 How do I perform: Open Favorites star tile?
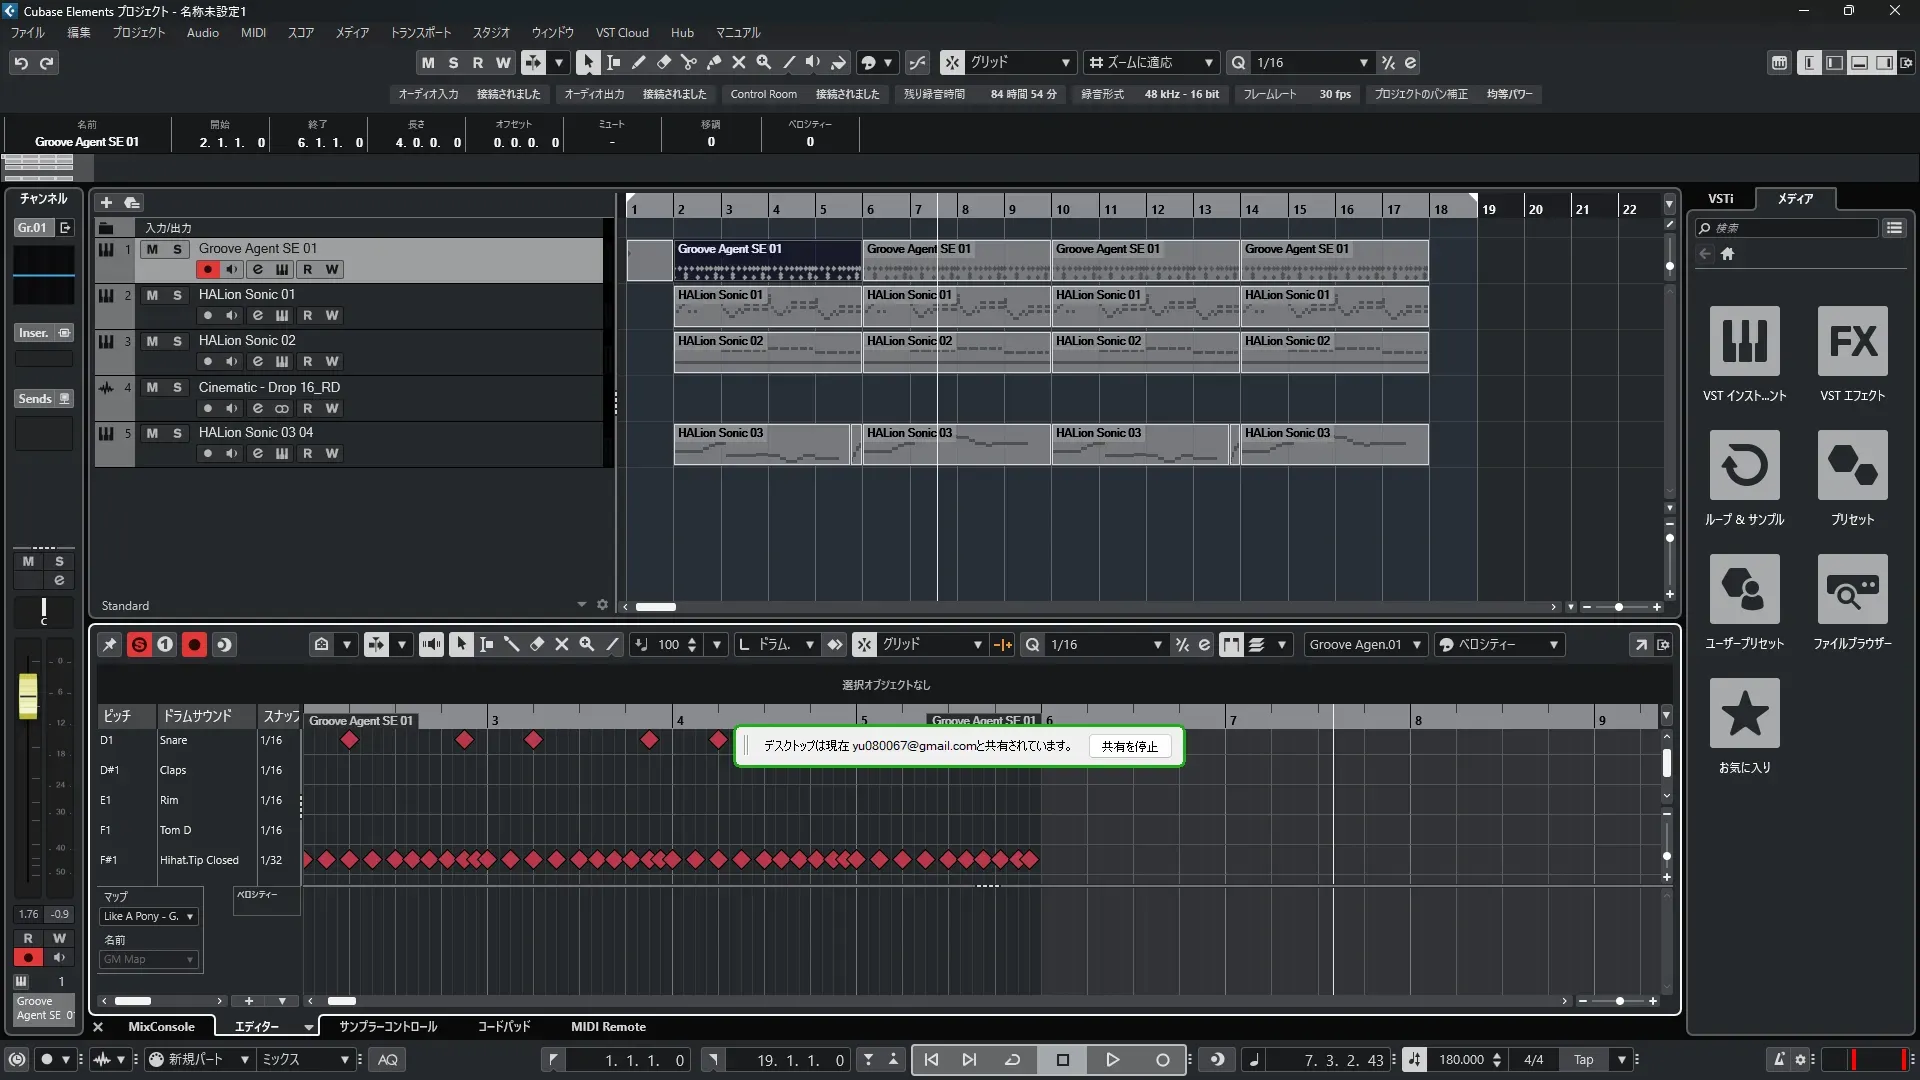coord(1744,713)
